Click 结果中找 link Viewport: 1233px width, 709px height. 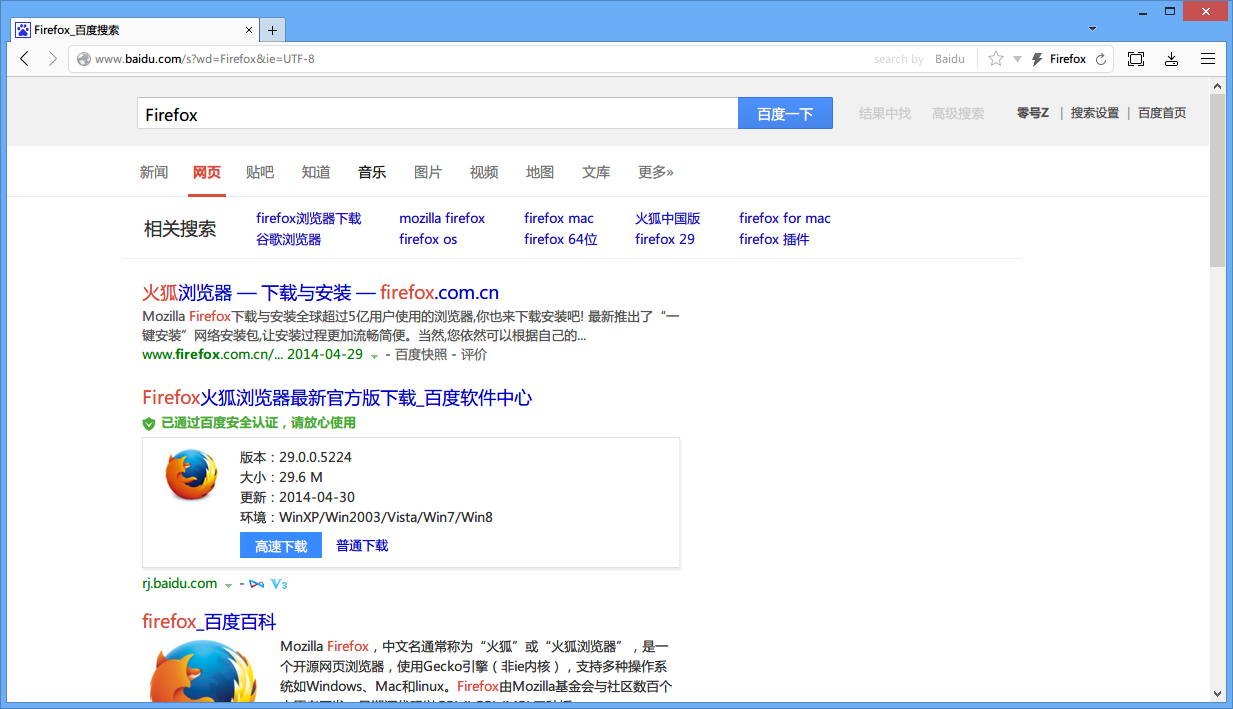885,114
